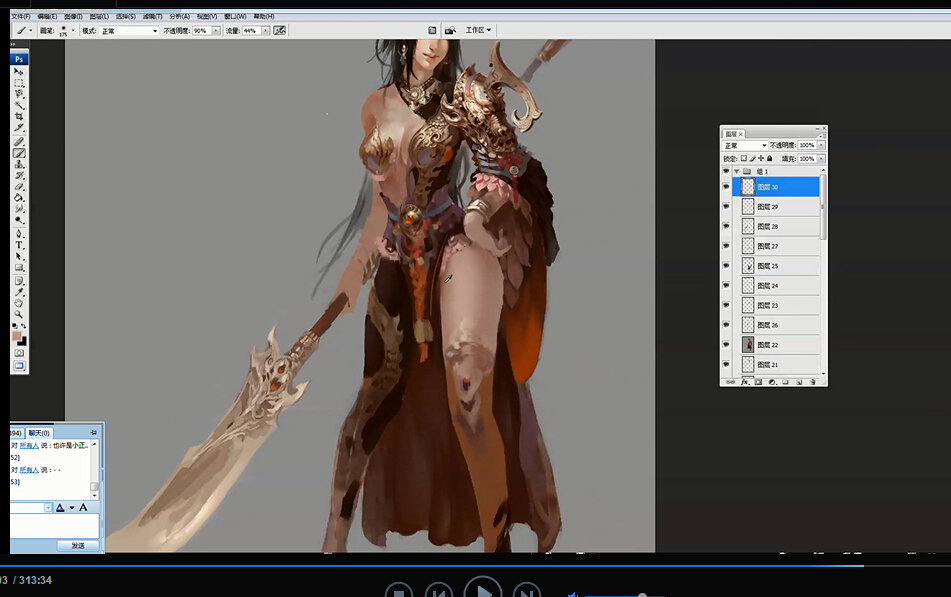Screen dimensions: 951x597
Task: Toggle visibility of layer 图层 22
Action: (x=727, y=345)
